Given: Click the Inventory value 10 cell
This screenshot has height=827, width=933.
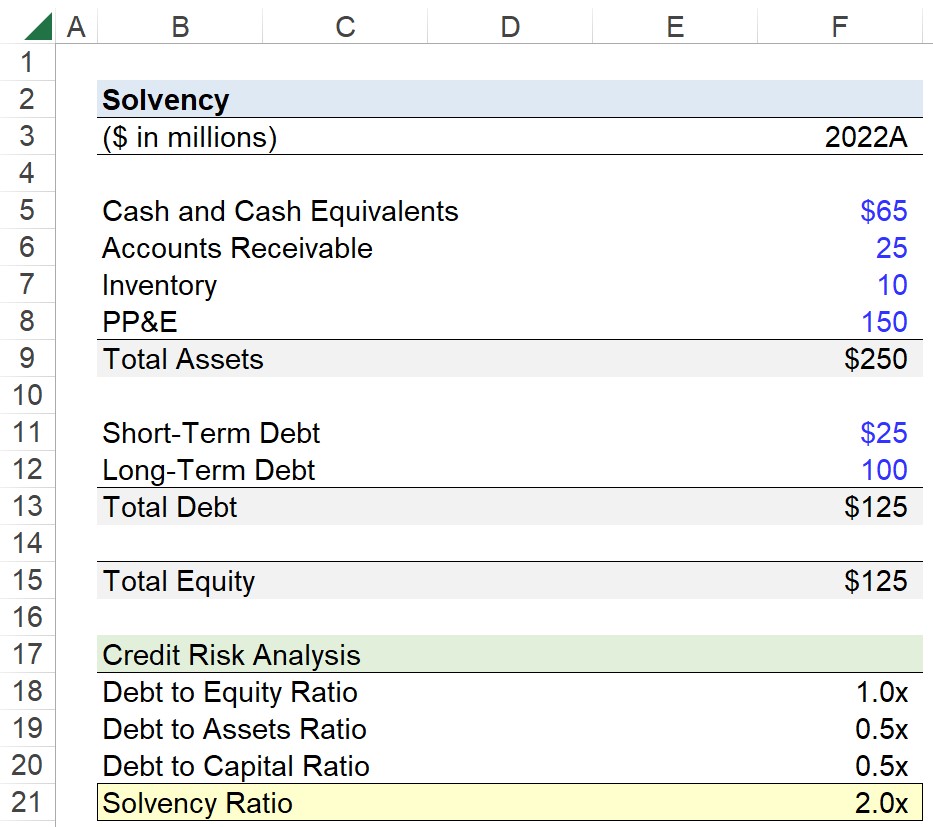Looking at the screenshot, I should pos(840,285).
